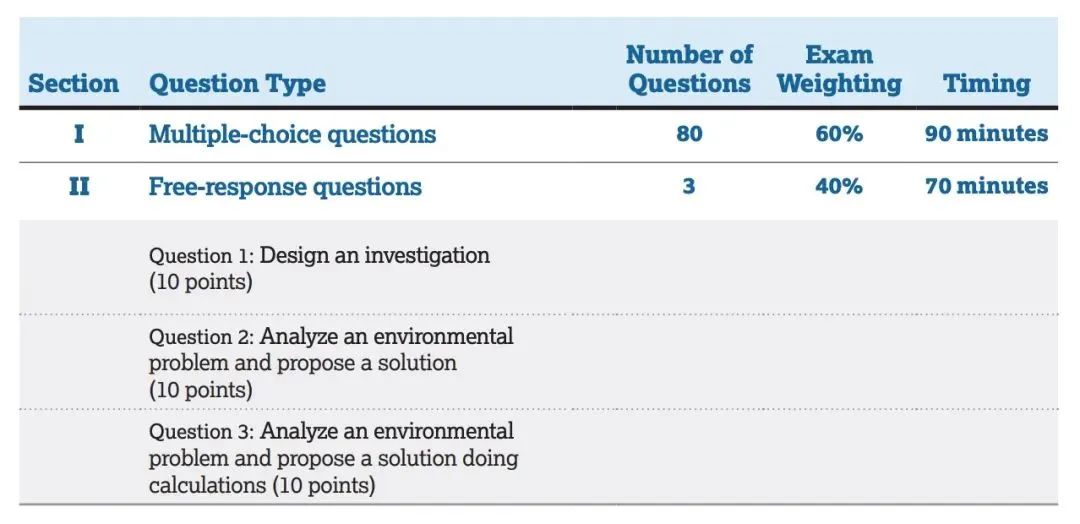Select the 80 questions value
1080x524 pixels.
click(x=689, y=134)
